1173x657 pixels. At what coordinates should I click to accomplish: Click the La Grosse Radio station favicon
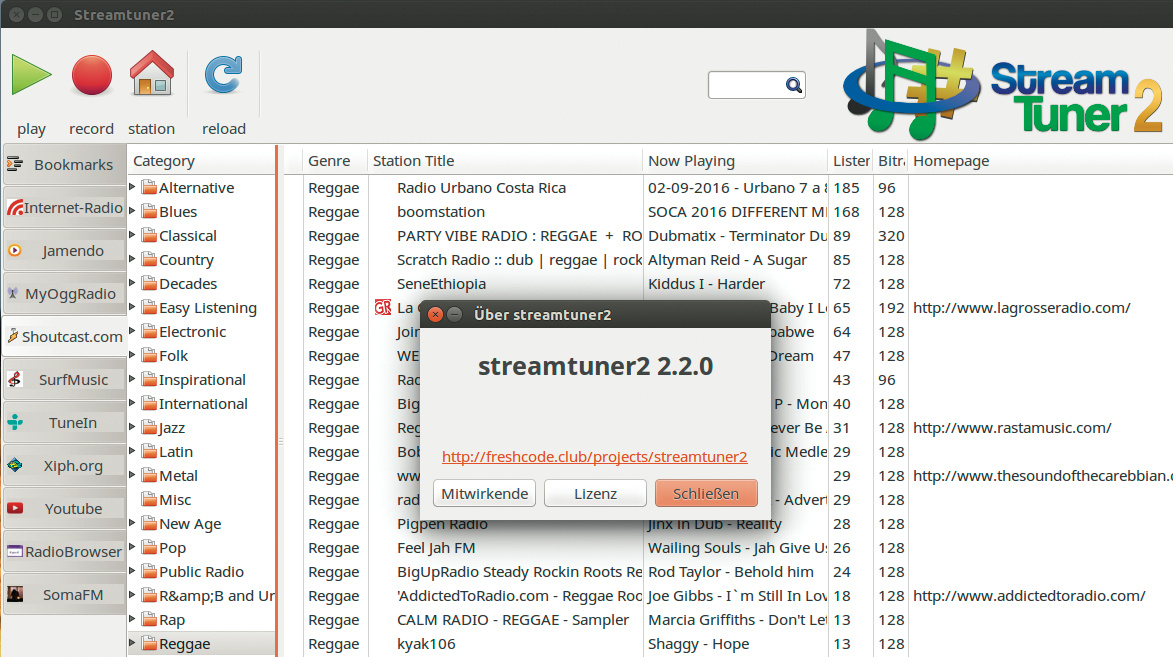click(382, 307)
